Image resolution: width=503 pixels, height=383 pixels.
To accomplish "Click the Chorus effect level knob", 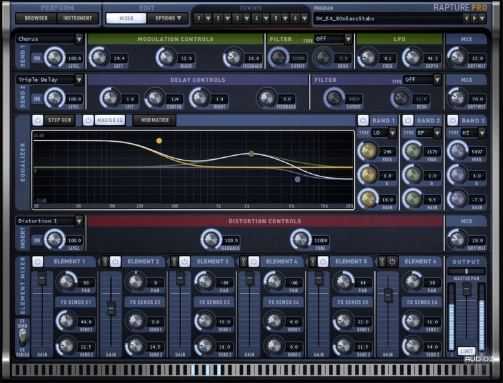I will click(x=55, y=58).
